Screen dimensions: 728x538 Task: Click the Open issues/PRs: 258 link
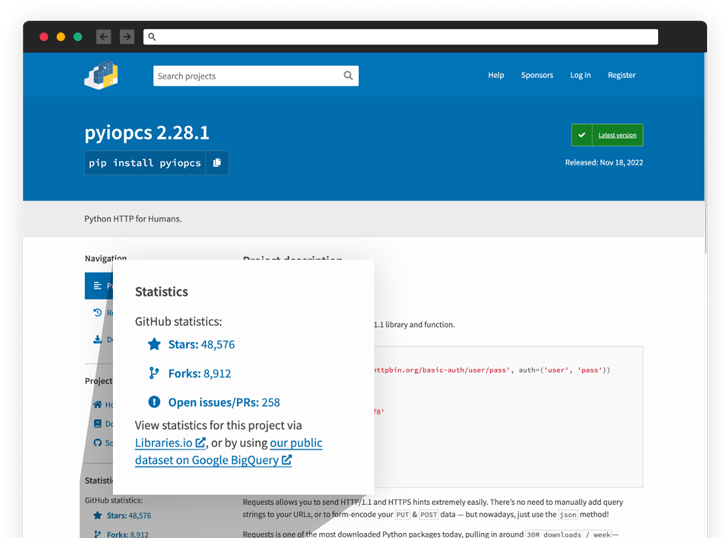click(x=223, y=402)
